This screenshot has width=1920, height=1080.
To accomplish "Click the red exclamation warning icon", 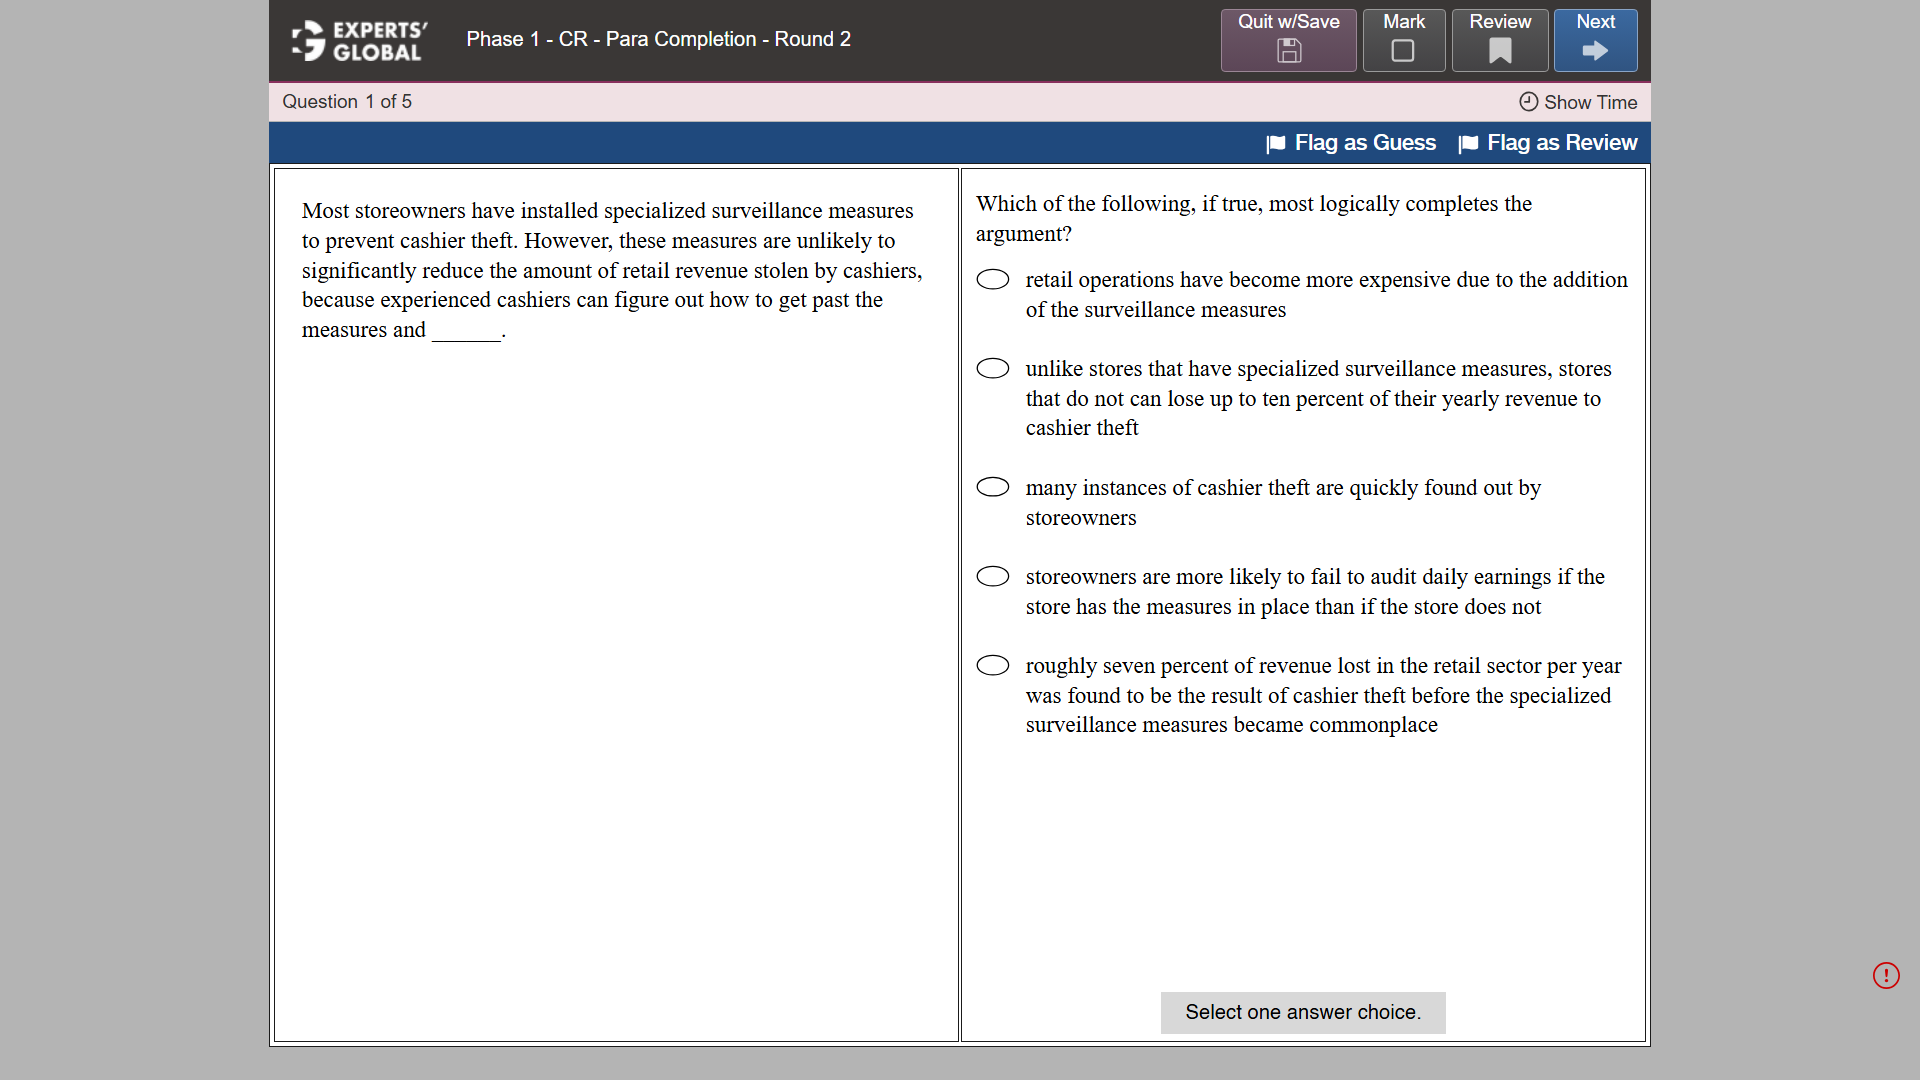I will pyautogui.click(x=1887, y=975).
